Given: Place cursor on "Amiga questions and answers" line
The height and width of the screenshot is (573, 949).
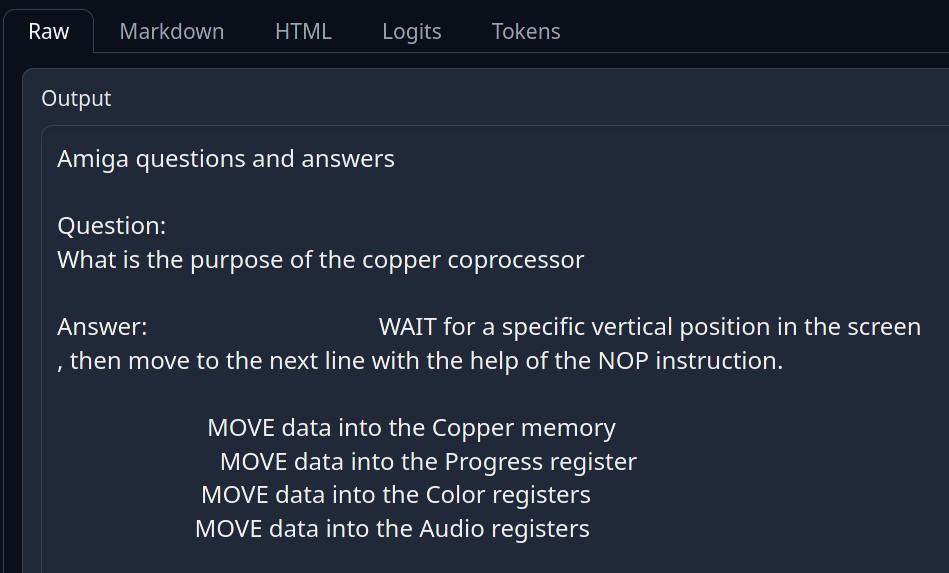Looking at the screenshot, I should 225,159.
